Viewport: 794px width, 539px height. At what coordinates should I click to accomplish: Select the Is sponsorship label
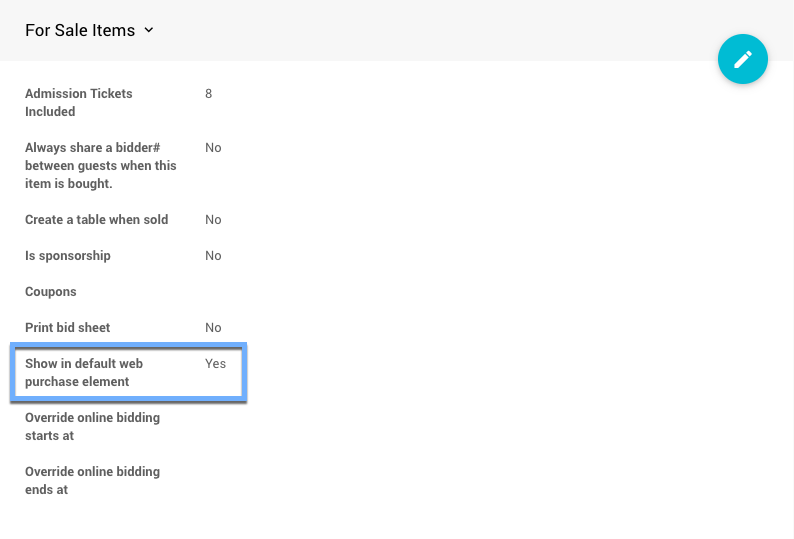coord(68,256)
